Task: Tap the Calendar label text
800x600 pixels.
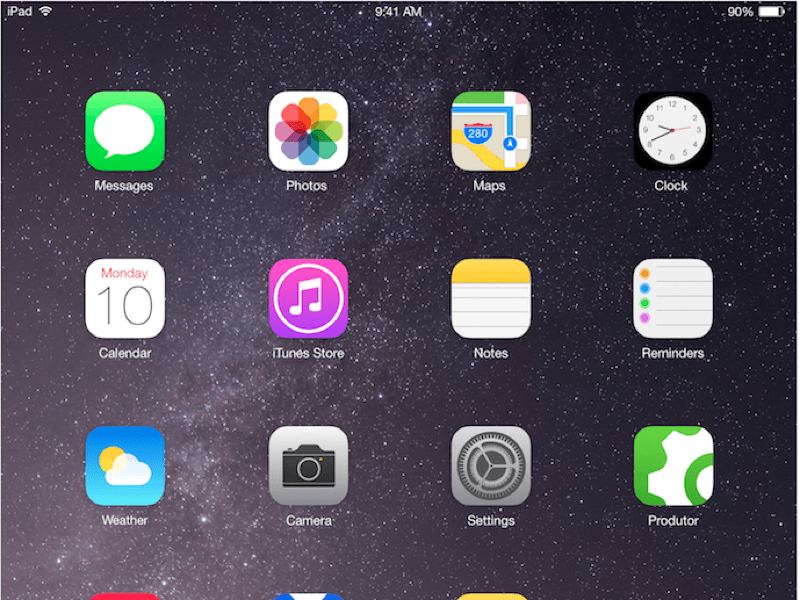Action: [x=125, y=353]
